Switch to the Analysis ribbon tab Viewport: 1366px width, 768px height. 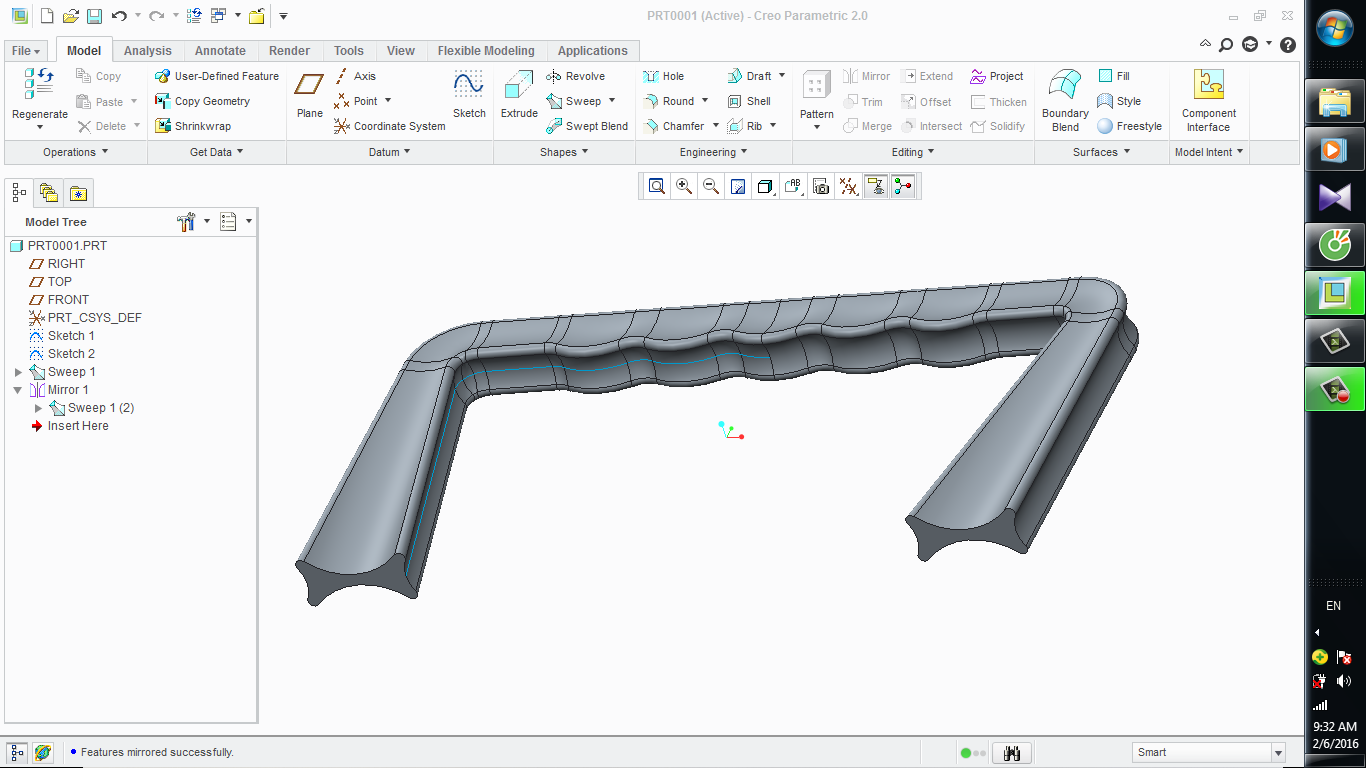tap(147, 51)
